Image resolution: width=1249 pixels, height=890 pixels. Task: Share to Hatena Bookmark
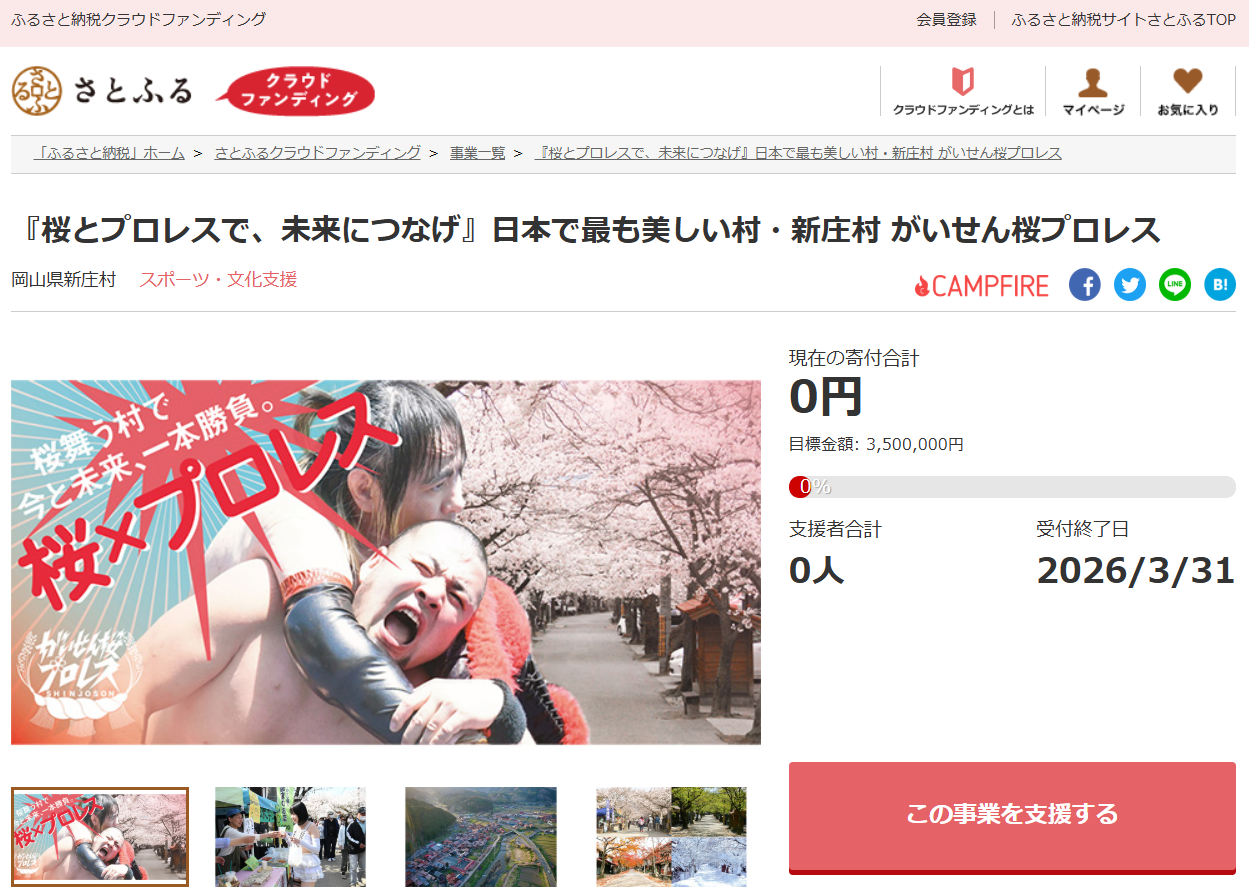click(x=1219, y=285)
